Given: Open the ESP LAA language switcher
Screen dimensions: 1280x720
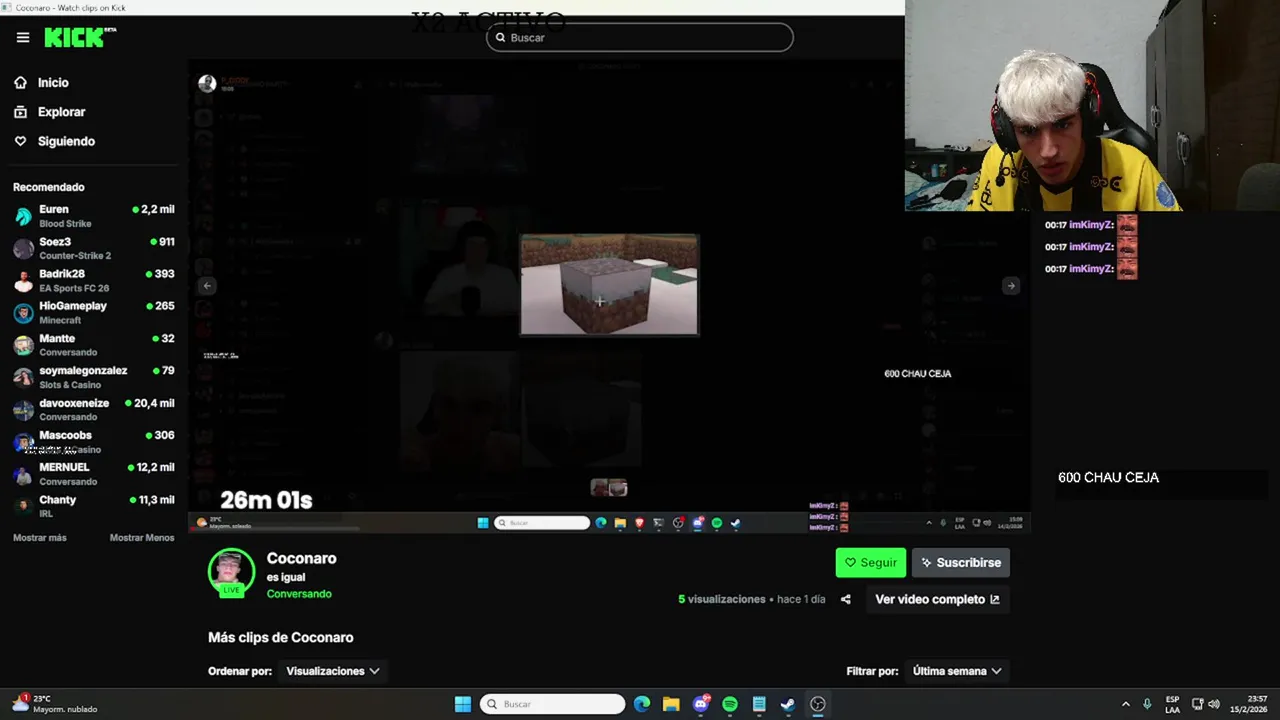Looking at the screenshot, I should pos(1172,704).
